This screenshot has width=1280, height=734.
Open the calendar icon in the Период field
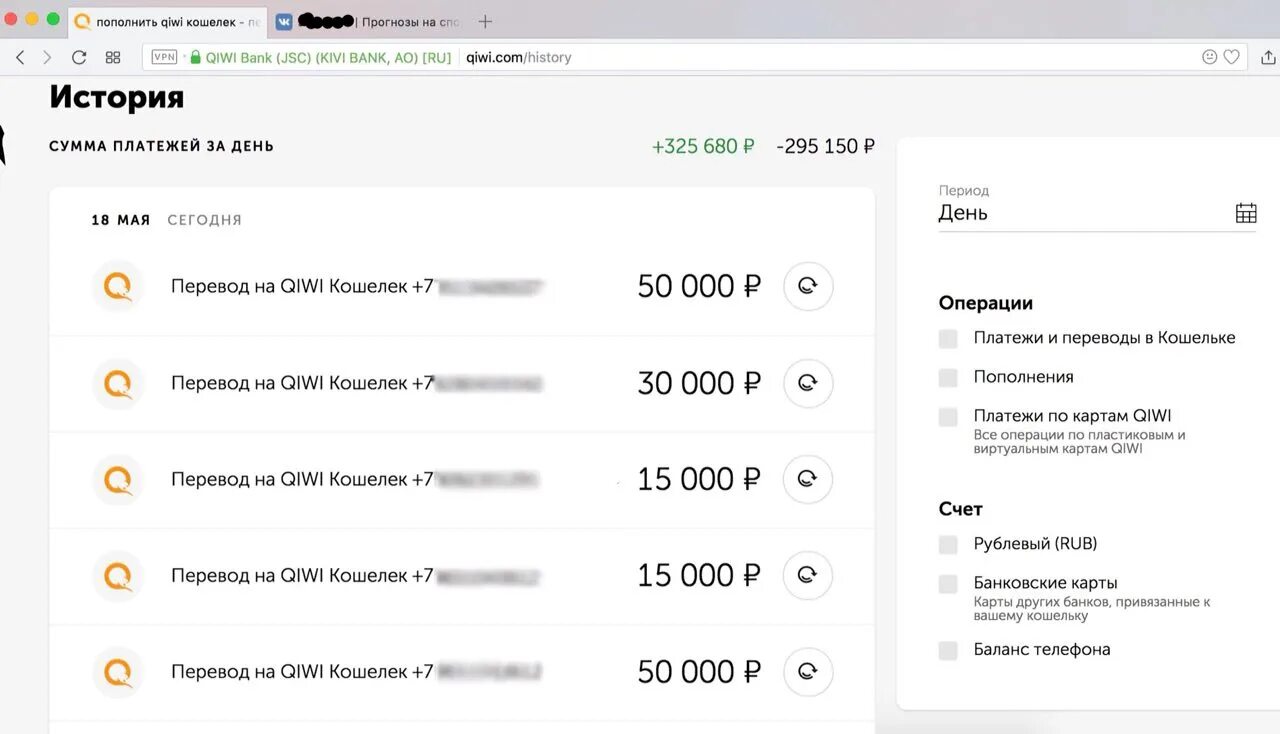(1246, 212)
